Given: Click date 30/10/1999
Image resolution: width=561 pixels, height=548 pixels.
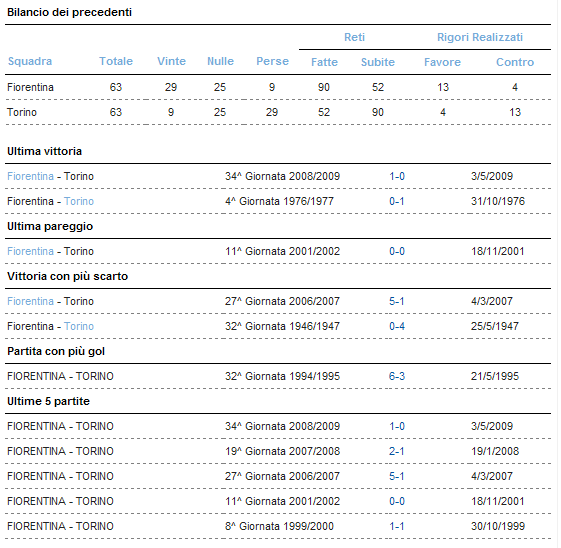Looking at the screenshot, I should point(498,527).
